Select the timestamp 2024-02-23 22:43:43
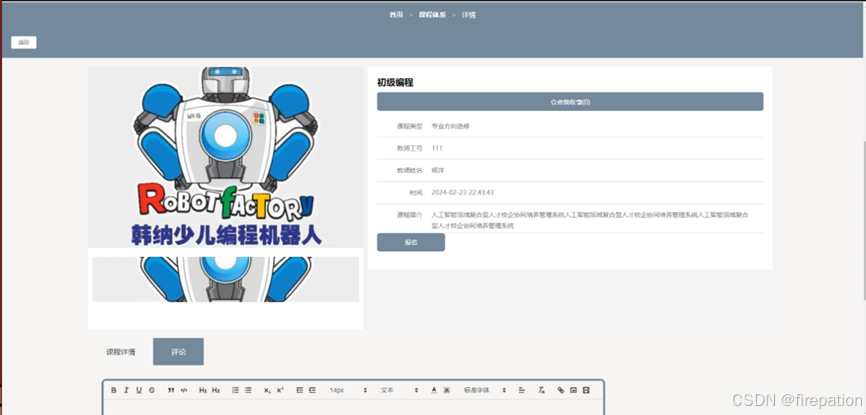 [462, 192]
